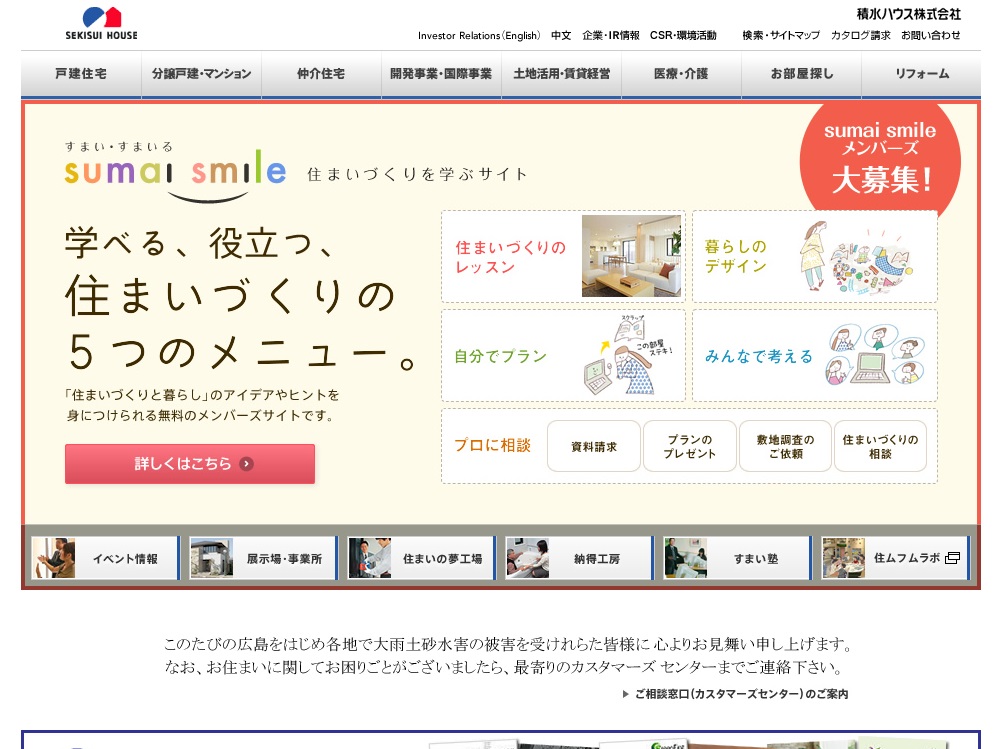Open the Investor Relations (English) link
The image size is (999, 749).
[x=478, y=36]
